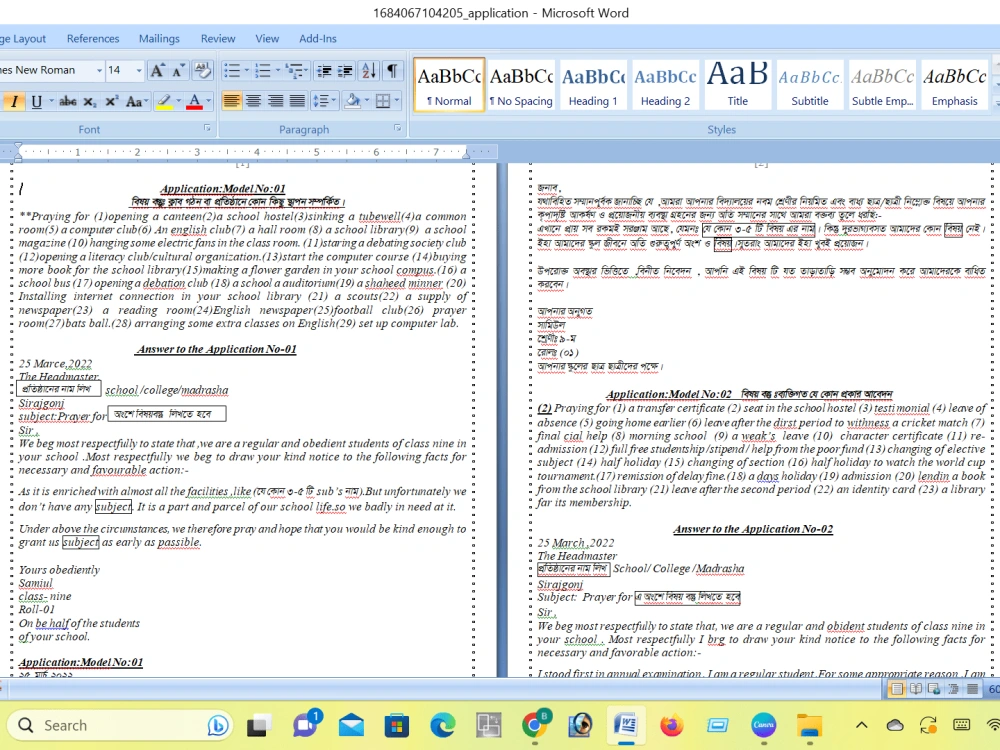Toggle align text right
This screenshot has width=1000, height=750.
click(x=275, y=101)
